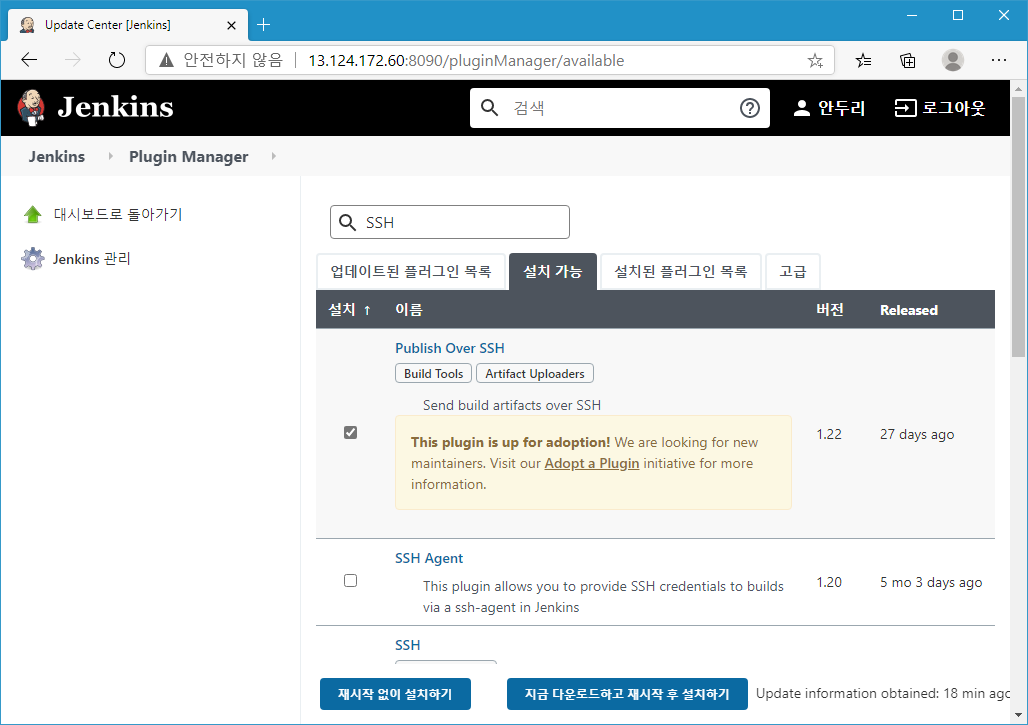Image resolution: width=1028 pixels, height=725 pixels.
Task: Click version 1.20 of SSH Agent
Action: (829, 582)
